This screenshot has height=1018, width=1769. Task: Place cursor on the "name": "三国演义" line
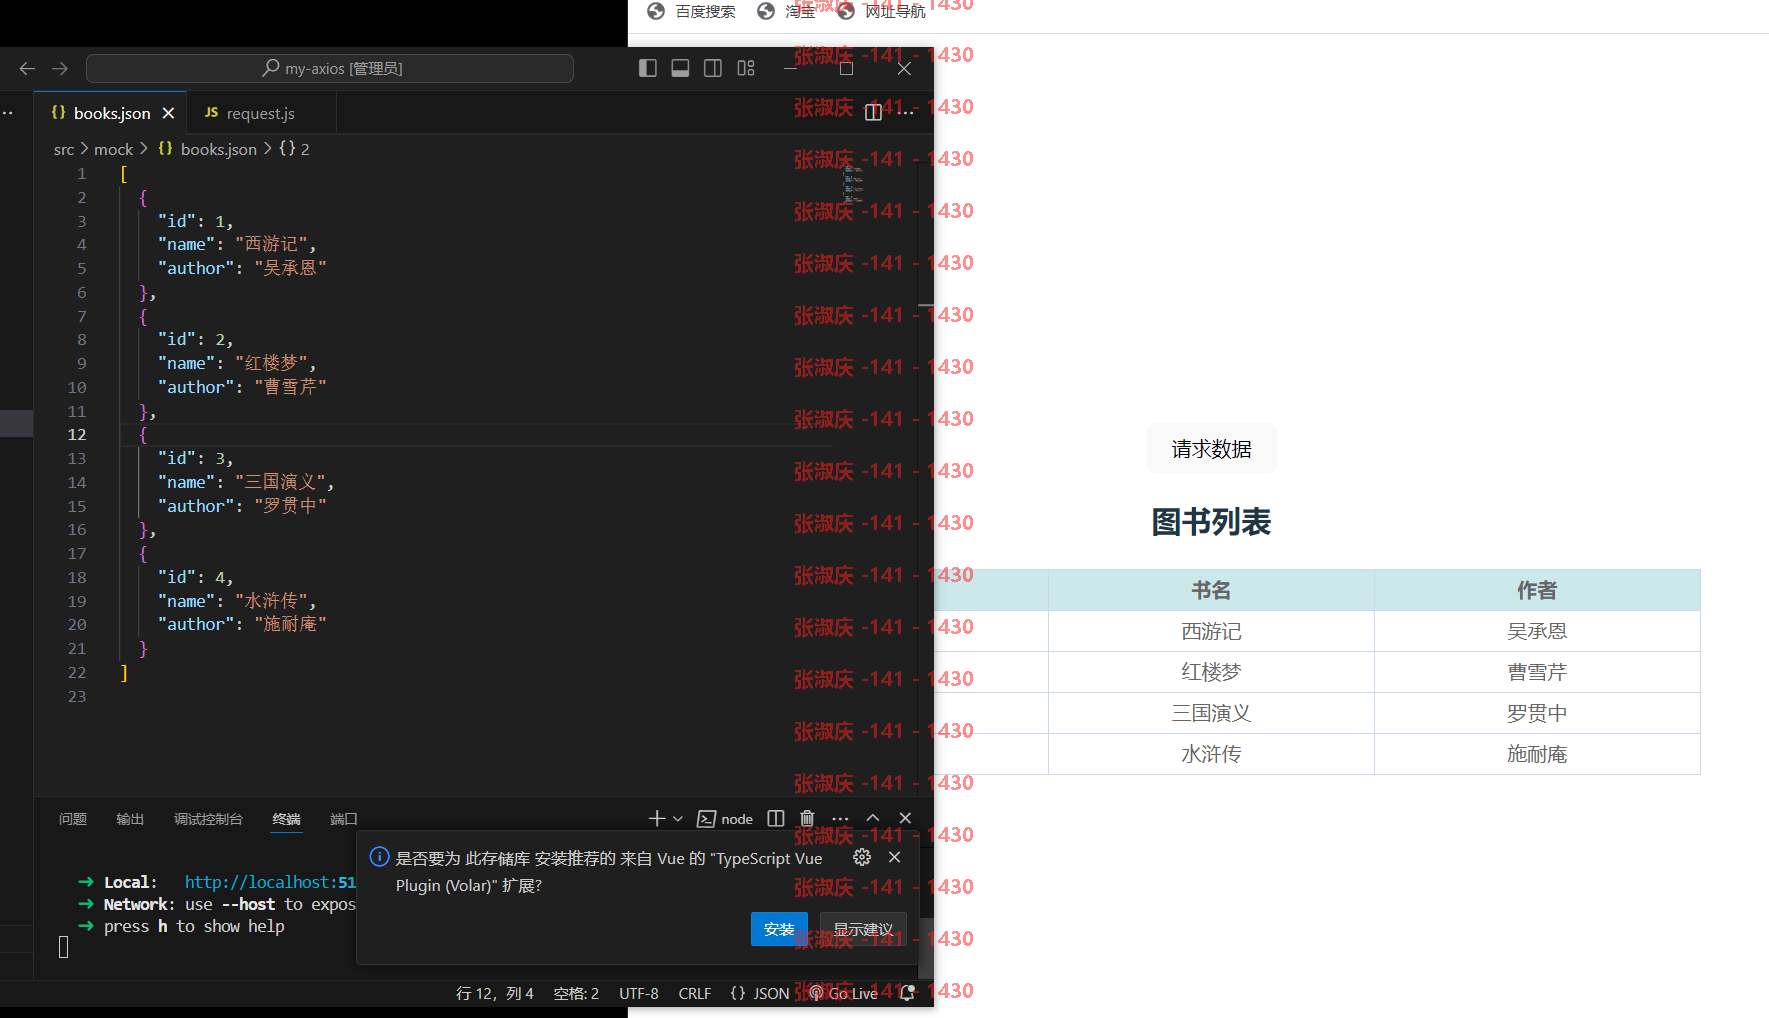[246, 482]
